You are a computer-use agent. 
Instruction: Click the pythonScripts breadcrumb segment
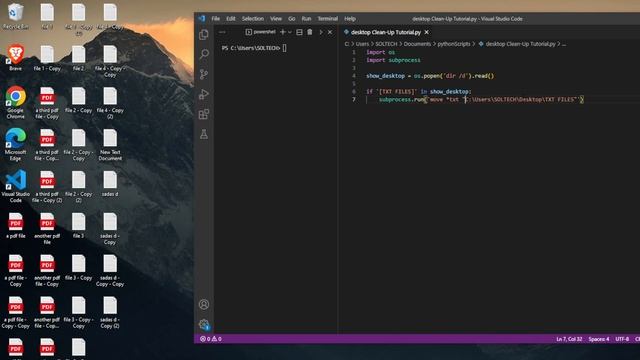tap(454, 44)
